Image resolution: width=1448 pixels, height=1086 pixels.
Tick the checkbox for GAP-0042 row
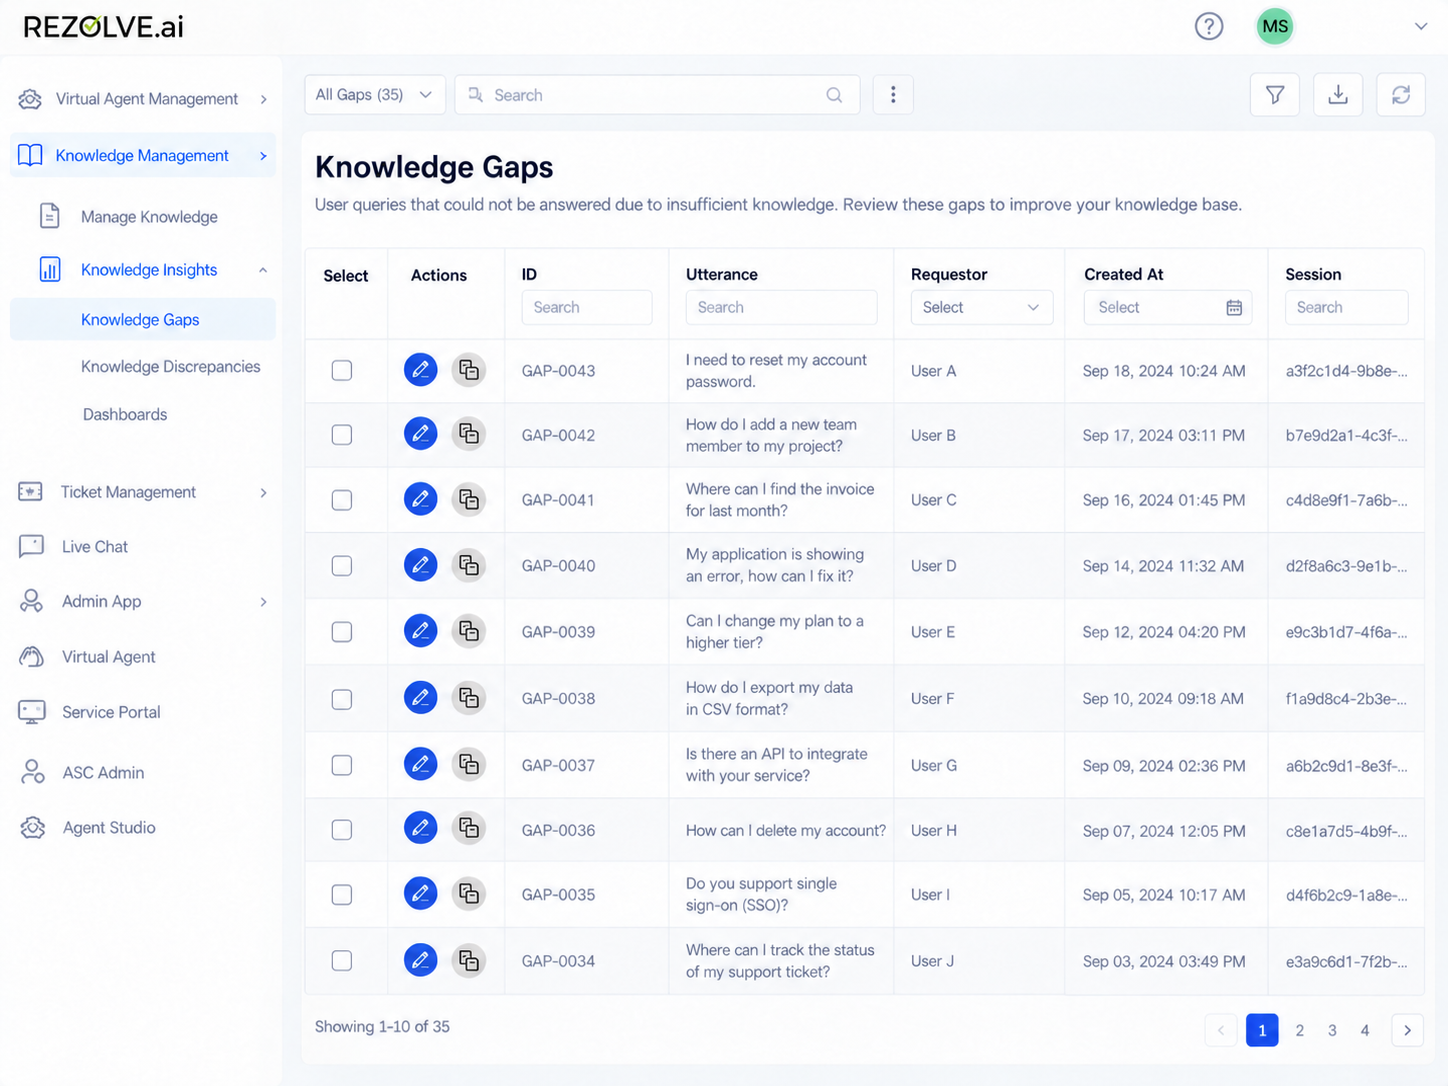point(342,435)
